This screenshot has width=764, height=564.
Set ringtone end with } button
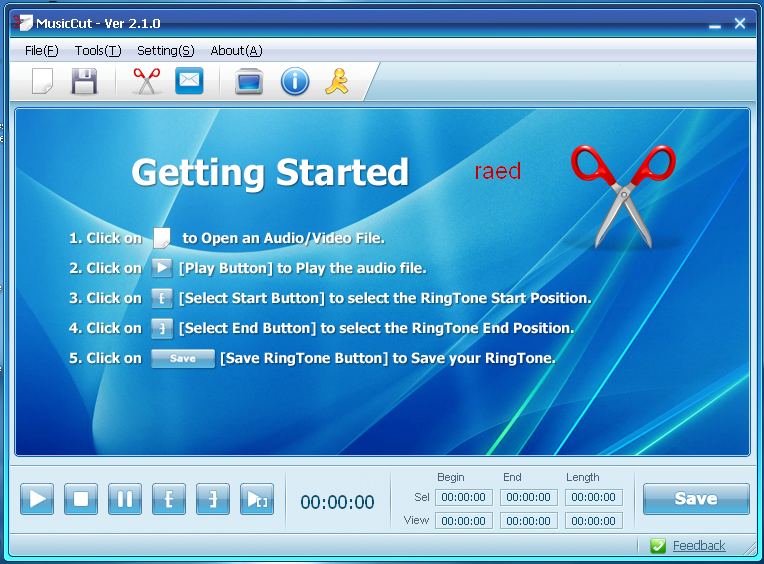(213, 499)
